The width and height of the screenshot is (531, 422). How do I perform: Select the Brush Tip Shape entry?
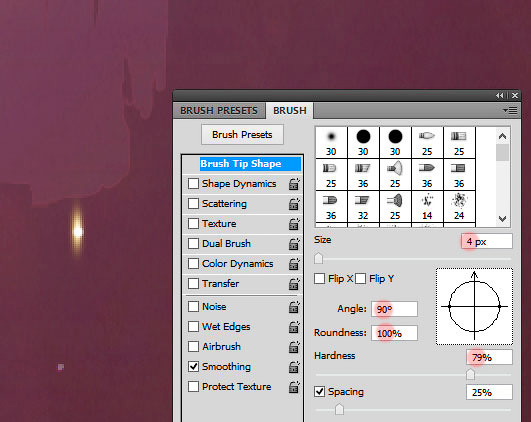click(241, 164)
